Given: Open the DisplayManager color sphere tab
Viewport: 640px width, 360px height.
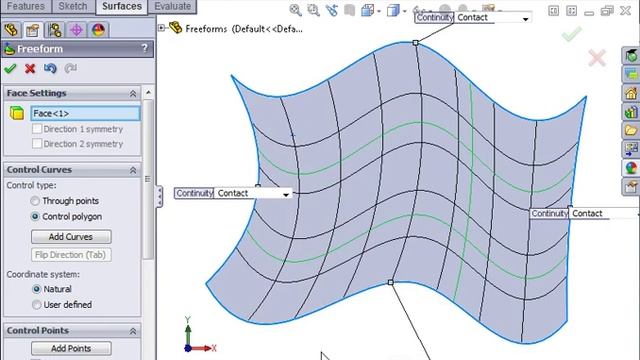Looking at the screenshot, I should [98, 30].
